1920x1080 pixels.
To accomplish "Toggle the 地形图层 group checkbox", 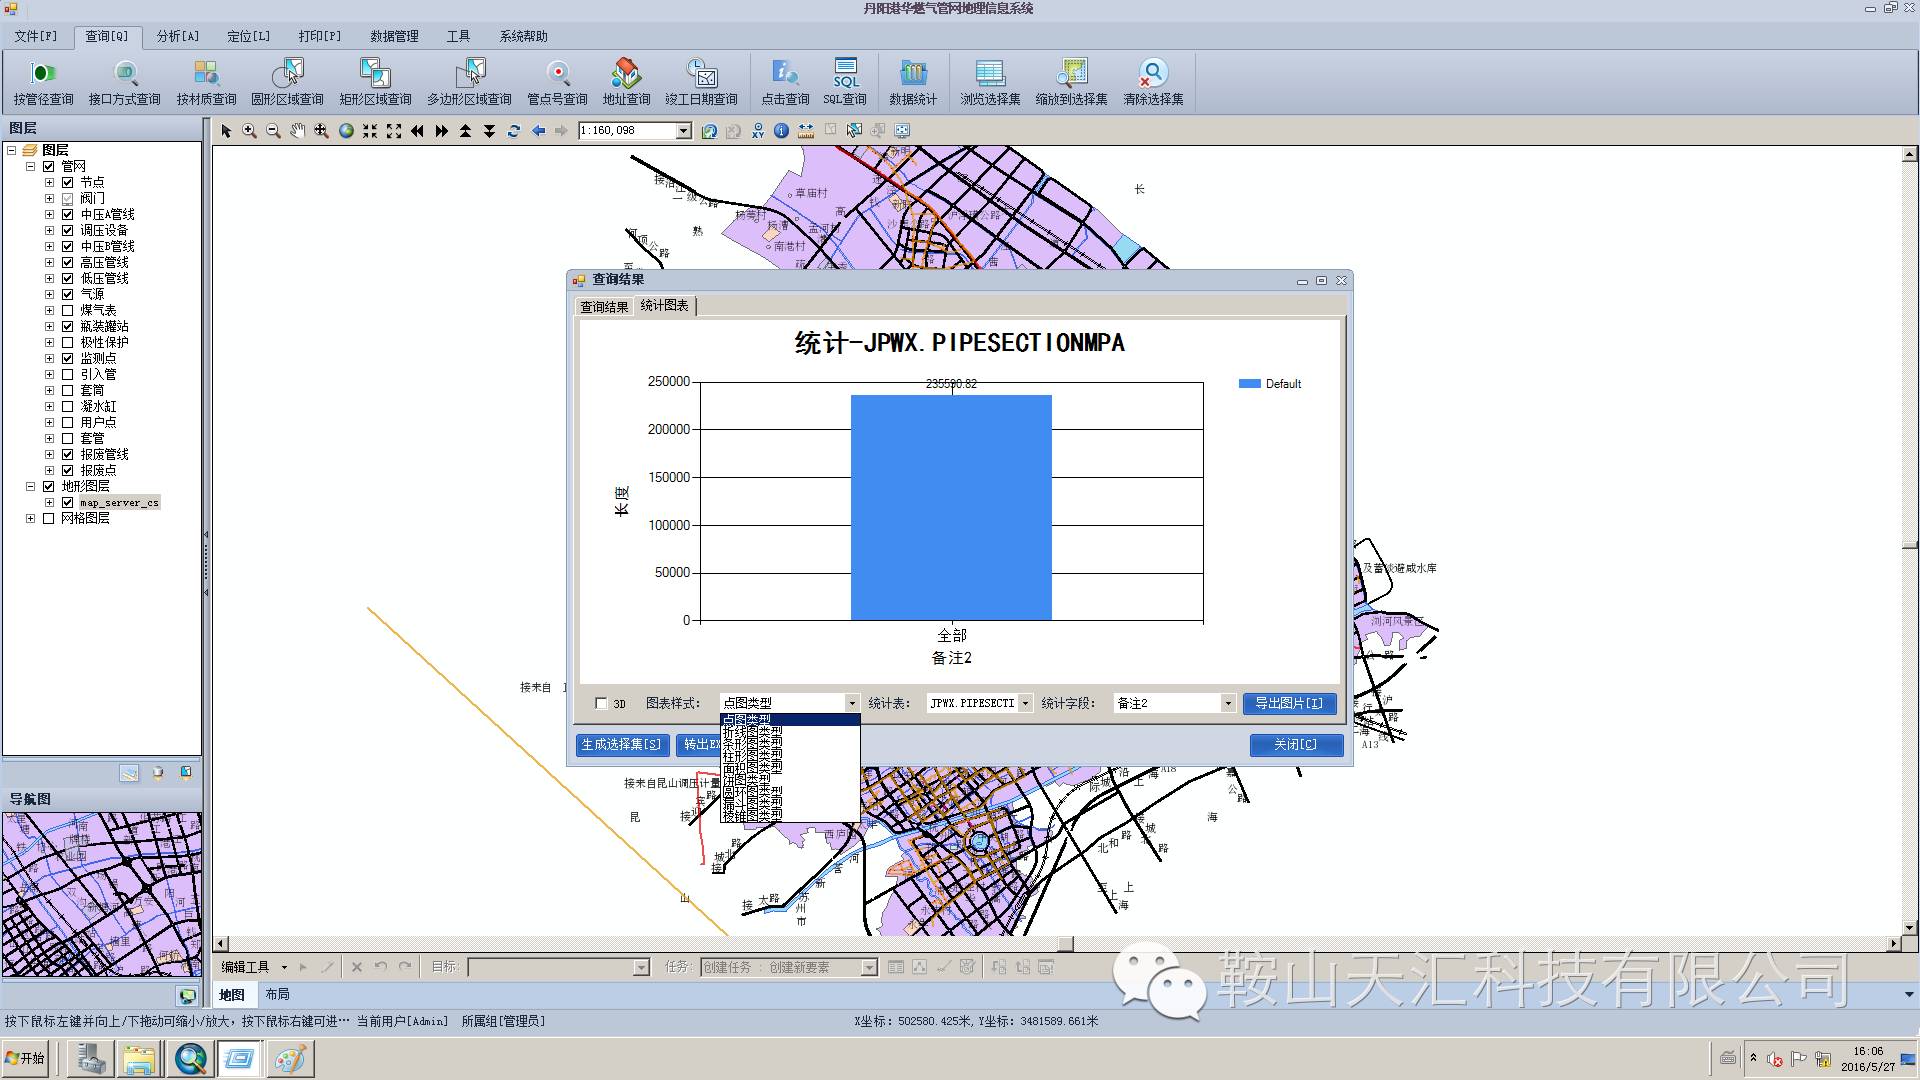I will (x=49, y=486).
